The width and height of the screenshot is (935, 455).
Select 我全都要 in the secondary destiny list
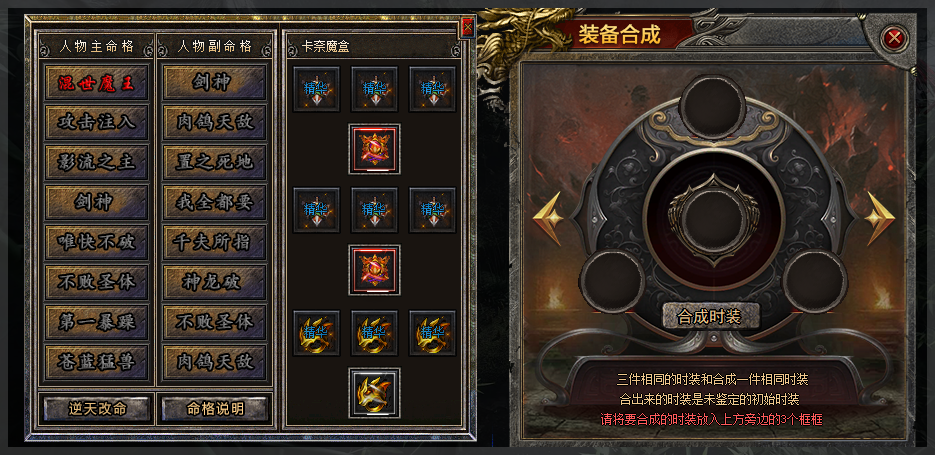(215, 202)
